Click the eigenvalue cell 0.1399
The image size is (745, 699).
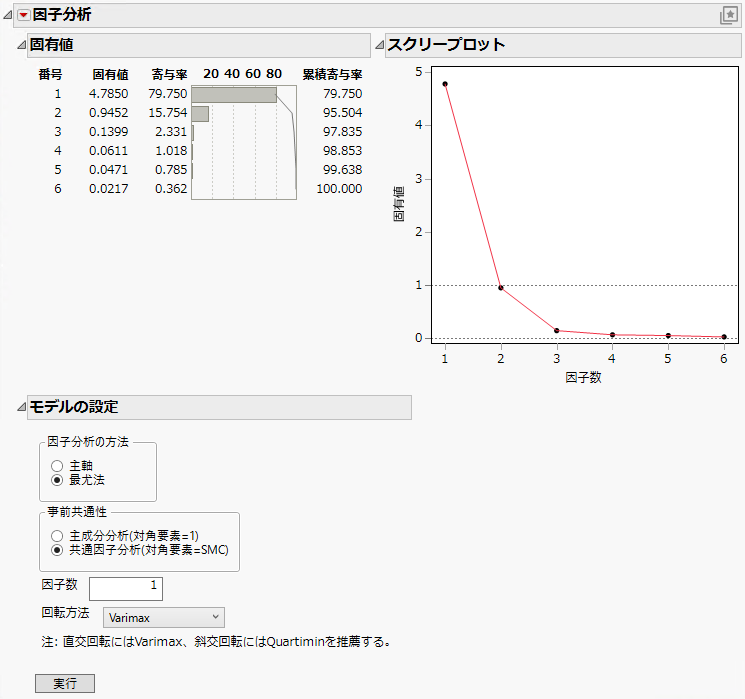coord(108,132)
